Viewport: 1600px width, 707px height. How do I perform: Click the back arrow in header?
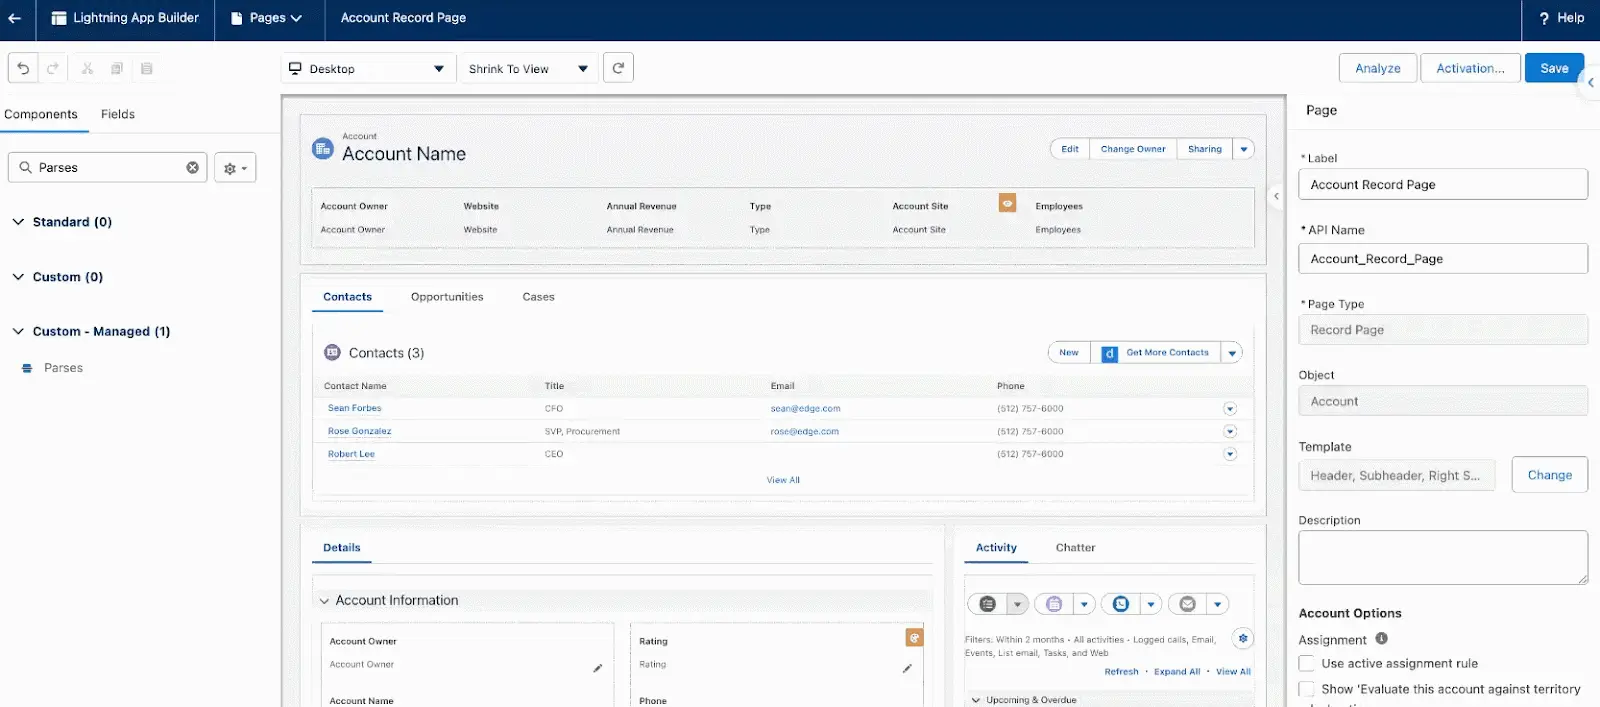[15, 18]
